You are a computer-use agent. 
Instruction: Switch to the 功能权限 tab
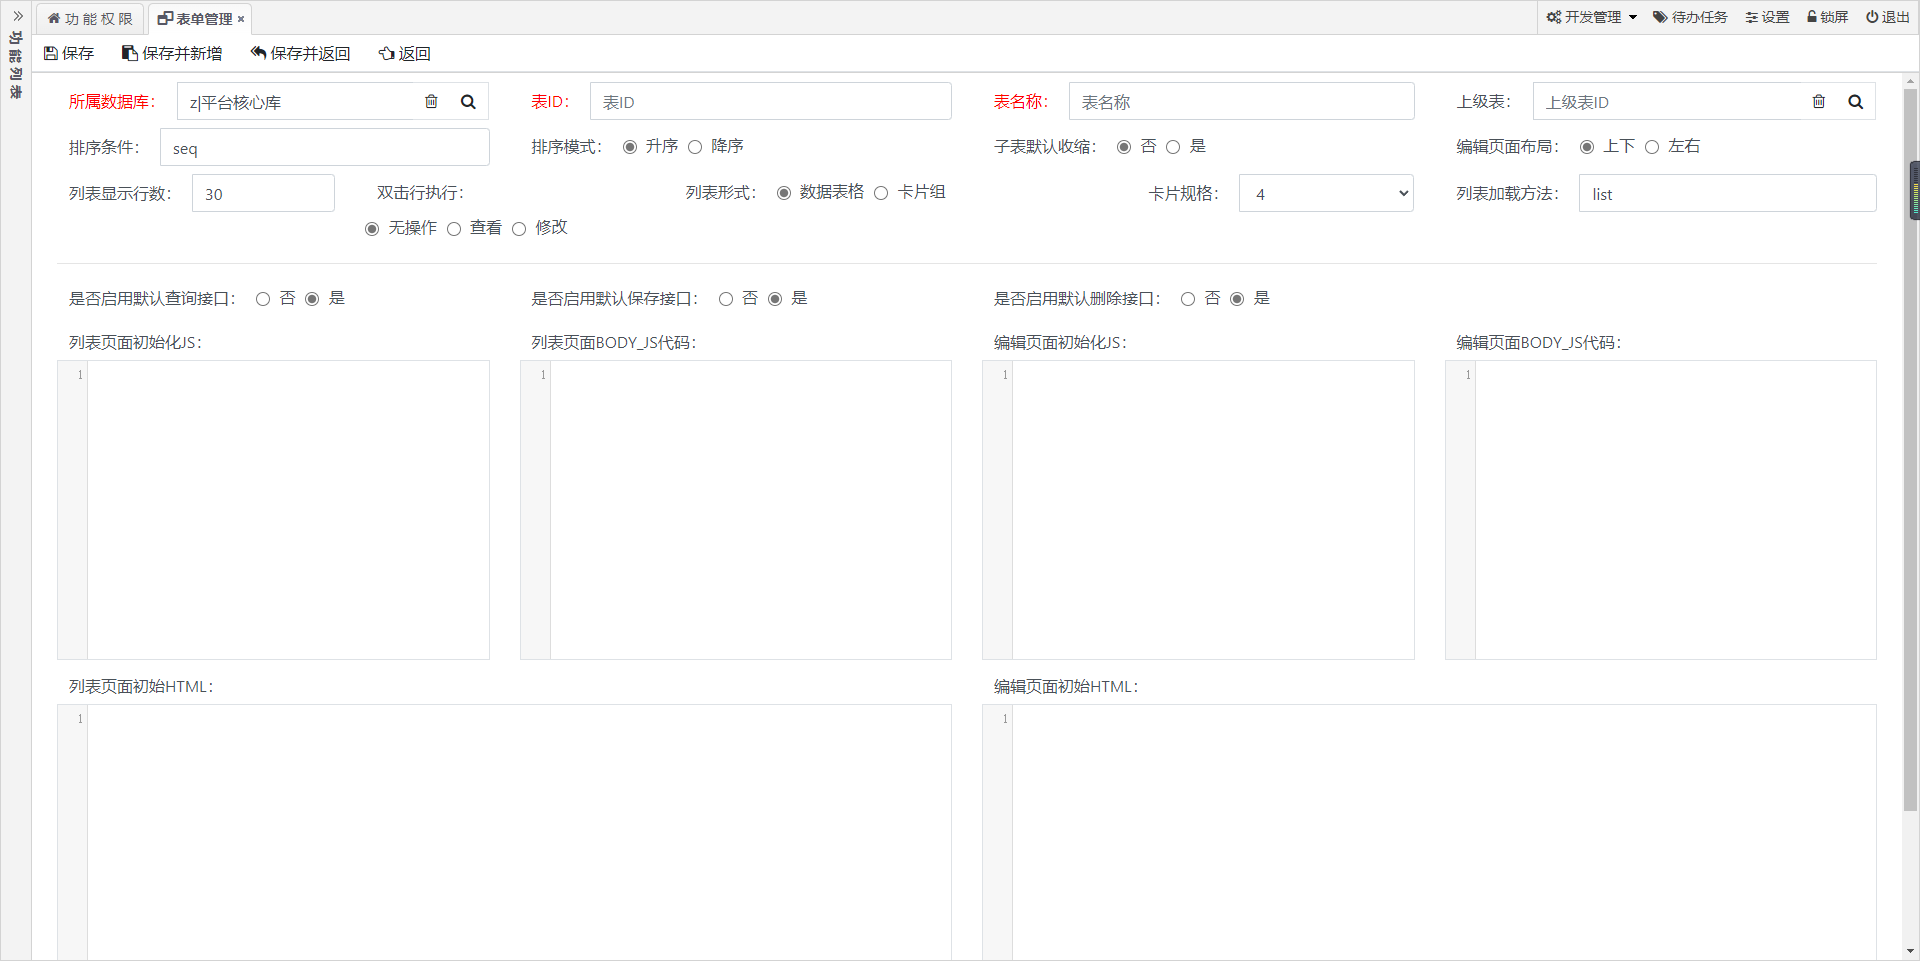tap(90, 19)
